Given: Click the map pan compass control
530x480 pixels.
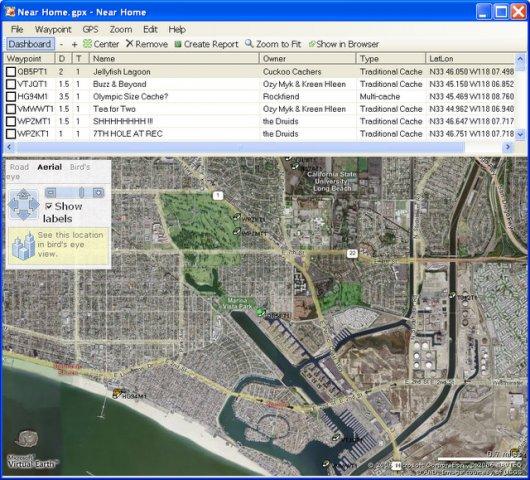Looking at the screenshot, I should pos(23,205).
